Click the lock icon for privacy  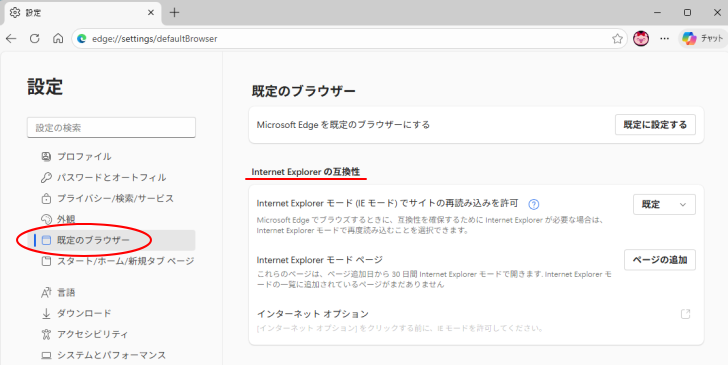[46, 198]
